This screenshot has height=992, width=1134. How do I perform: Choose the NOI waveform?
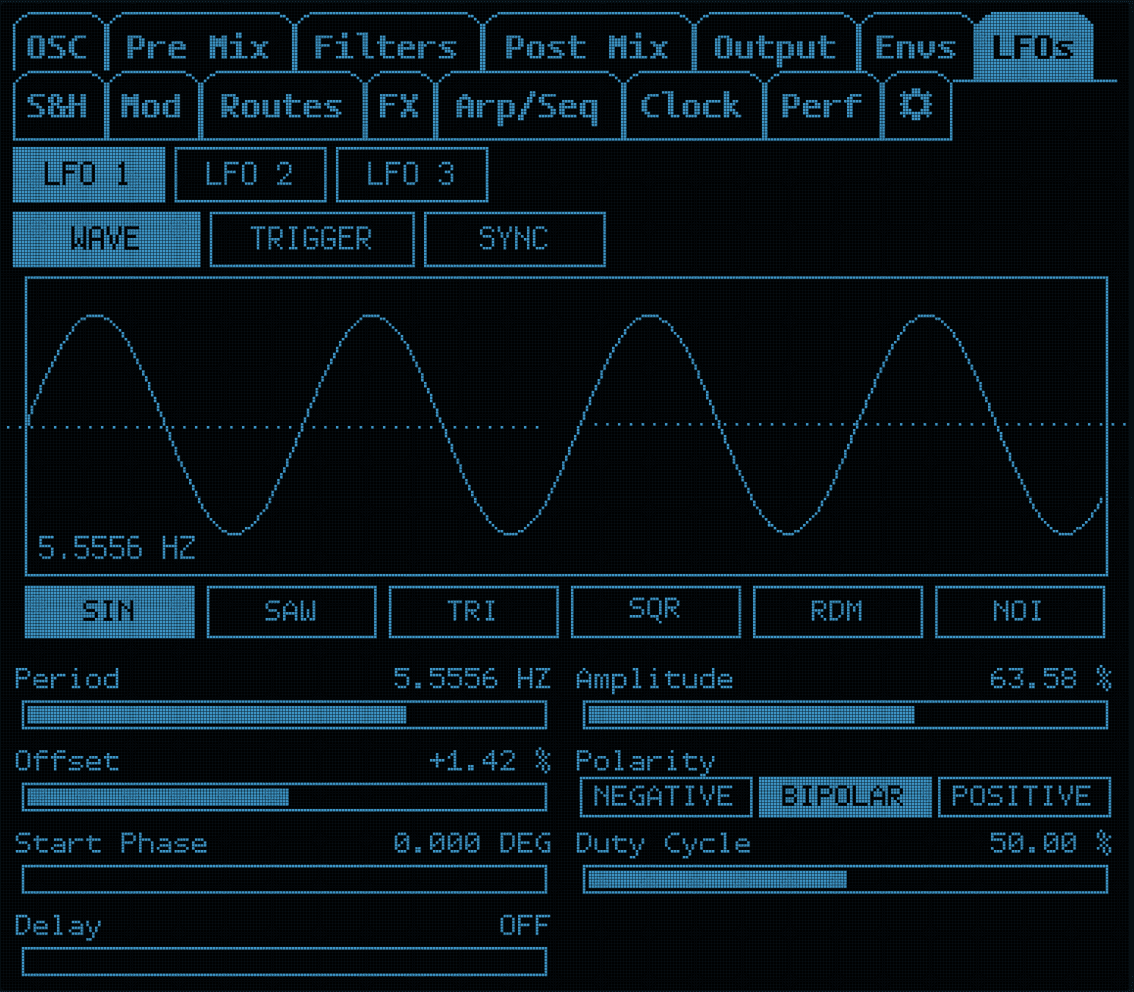1020,612
